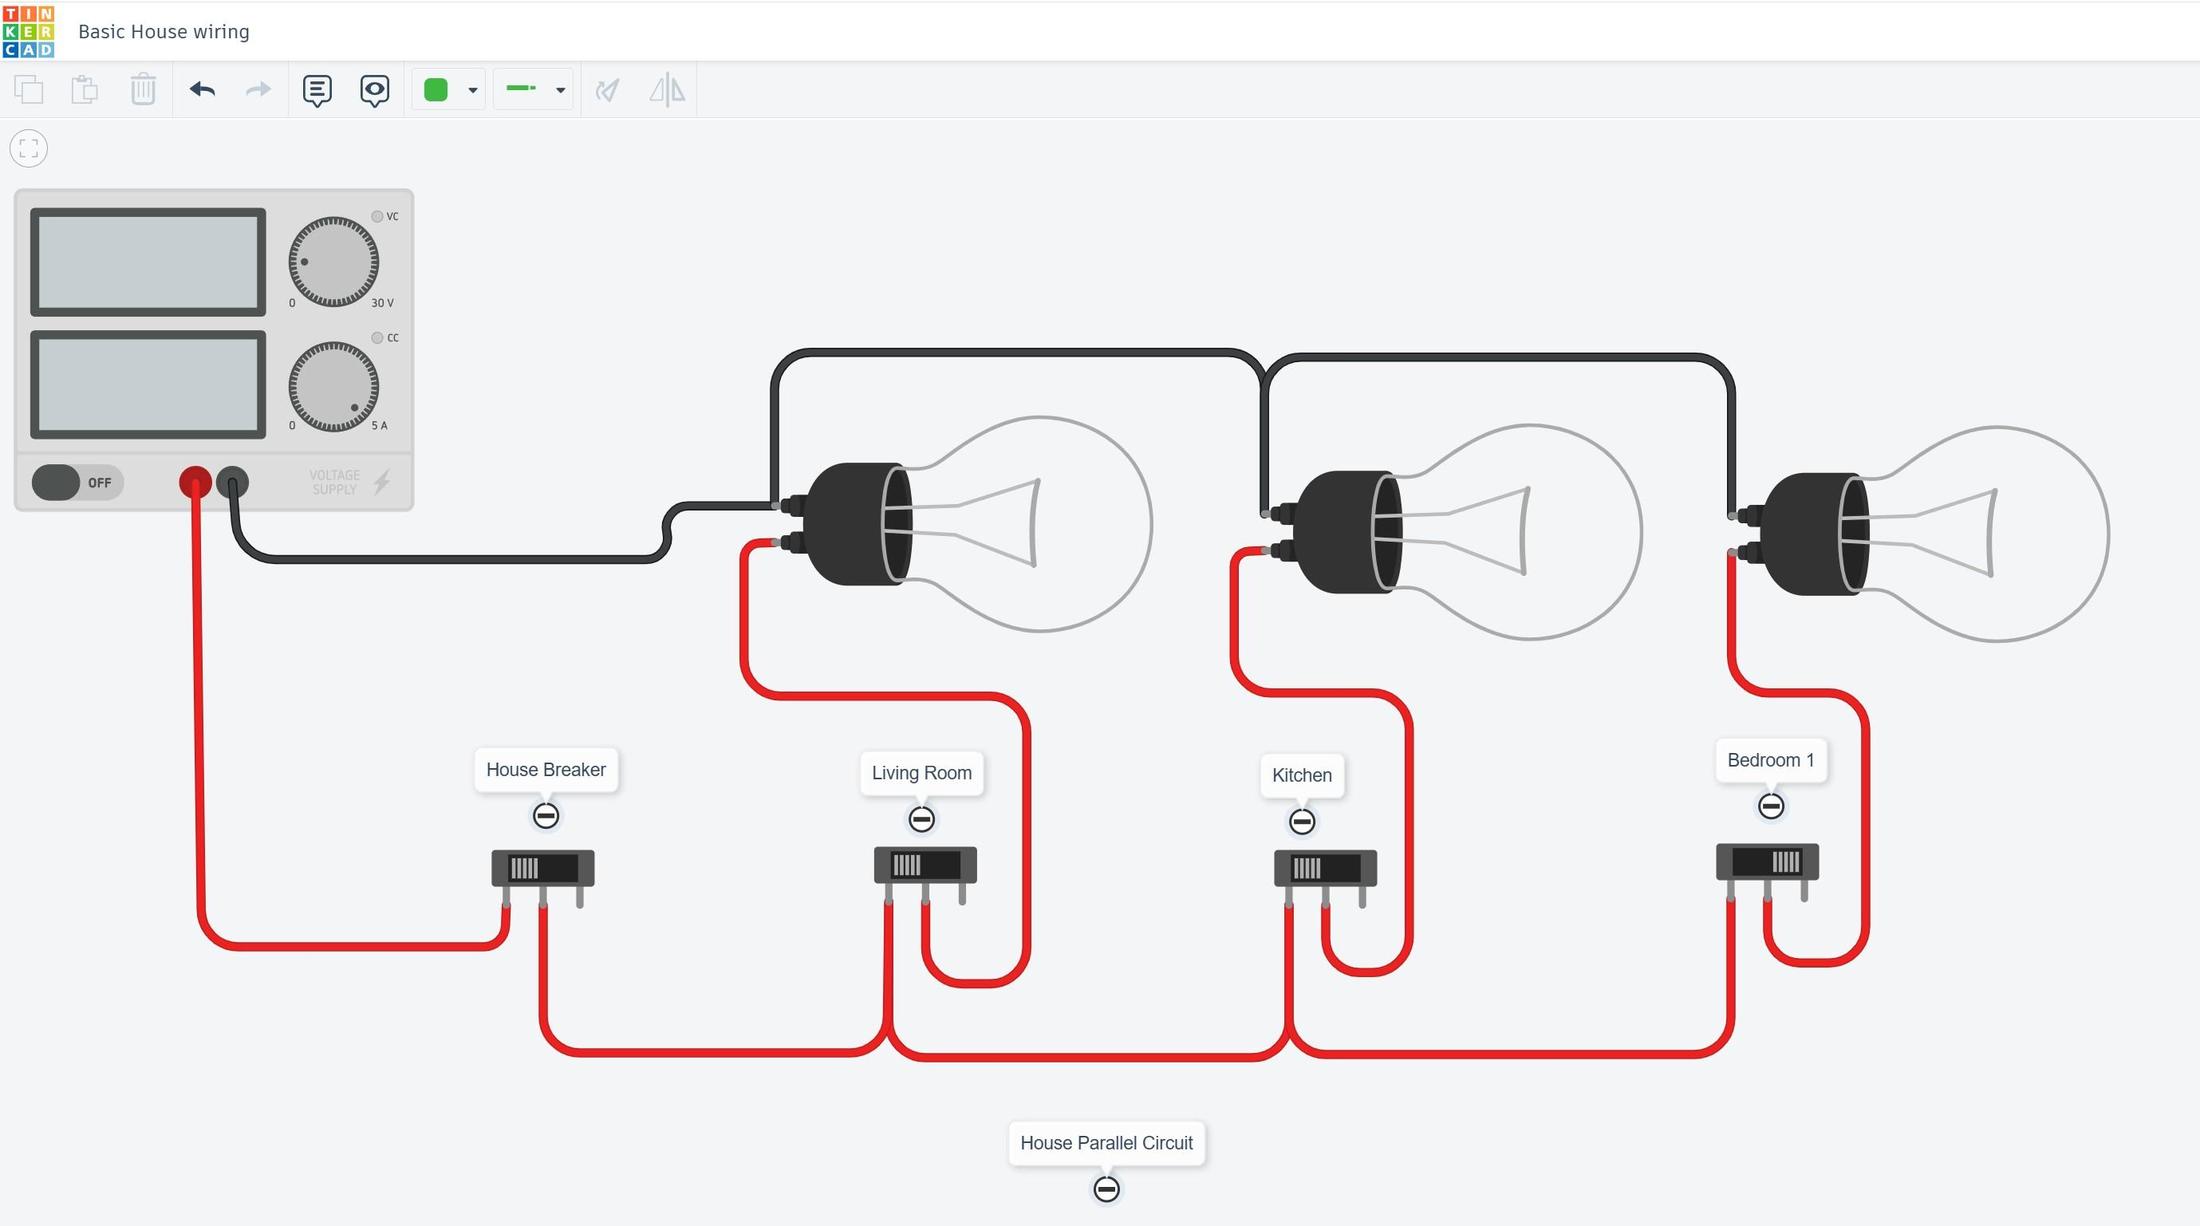The height and width of the screenshot is (1226, 2200).
Task: Click the House Parallel Circuit label
Action: click(x=1107, y=1143)
